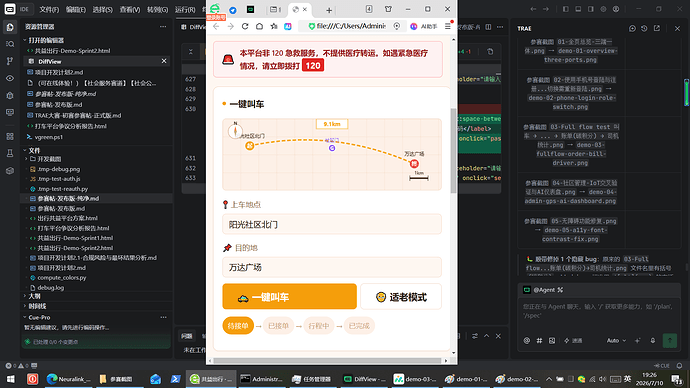Open the 转到(G) menu
Viewport: 690px width, 388px height.
click(x=157, y=9)
